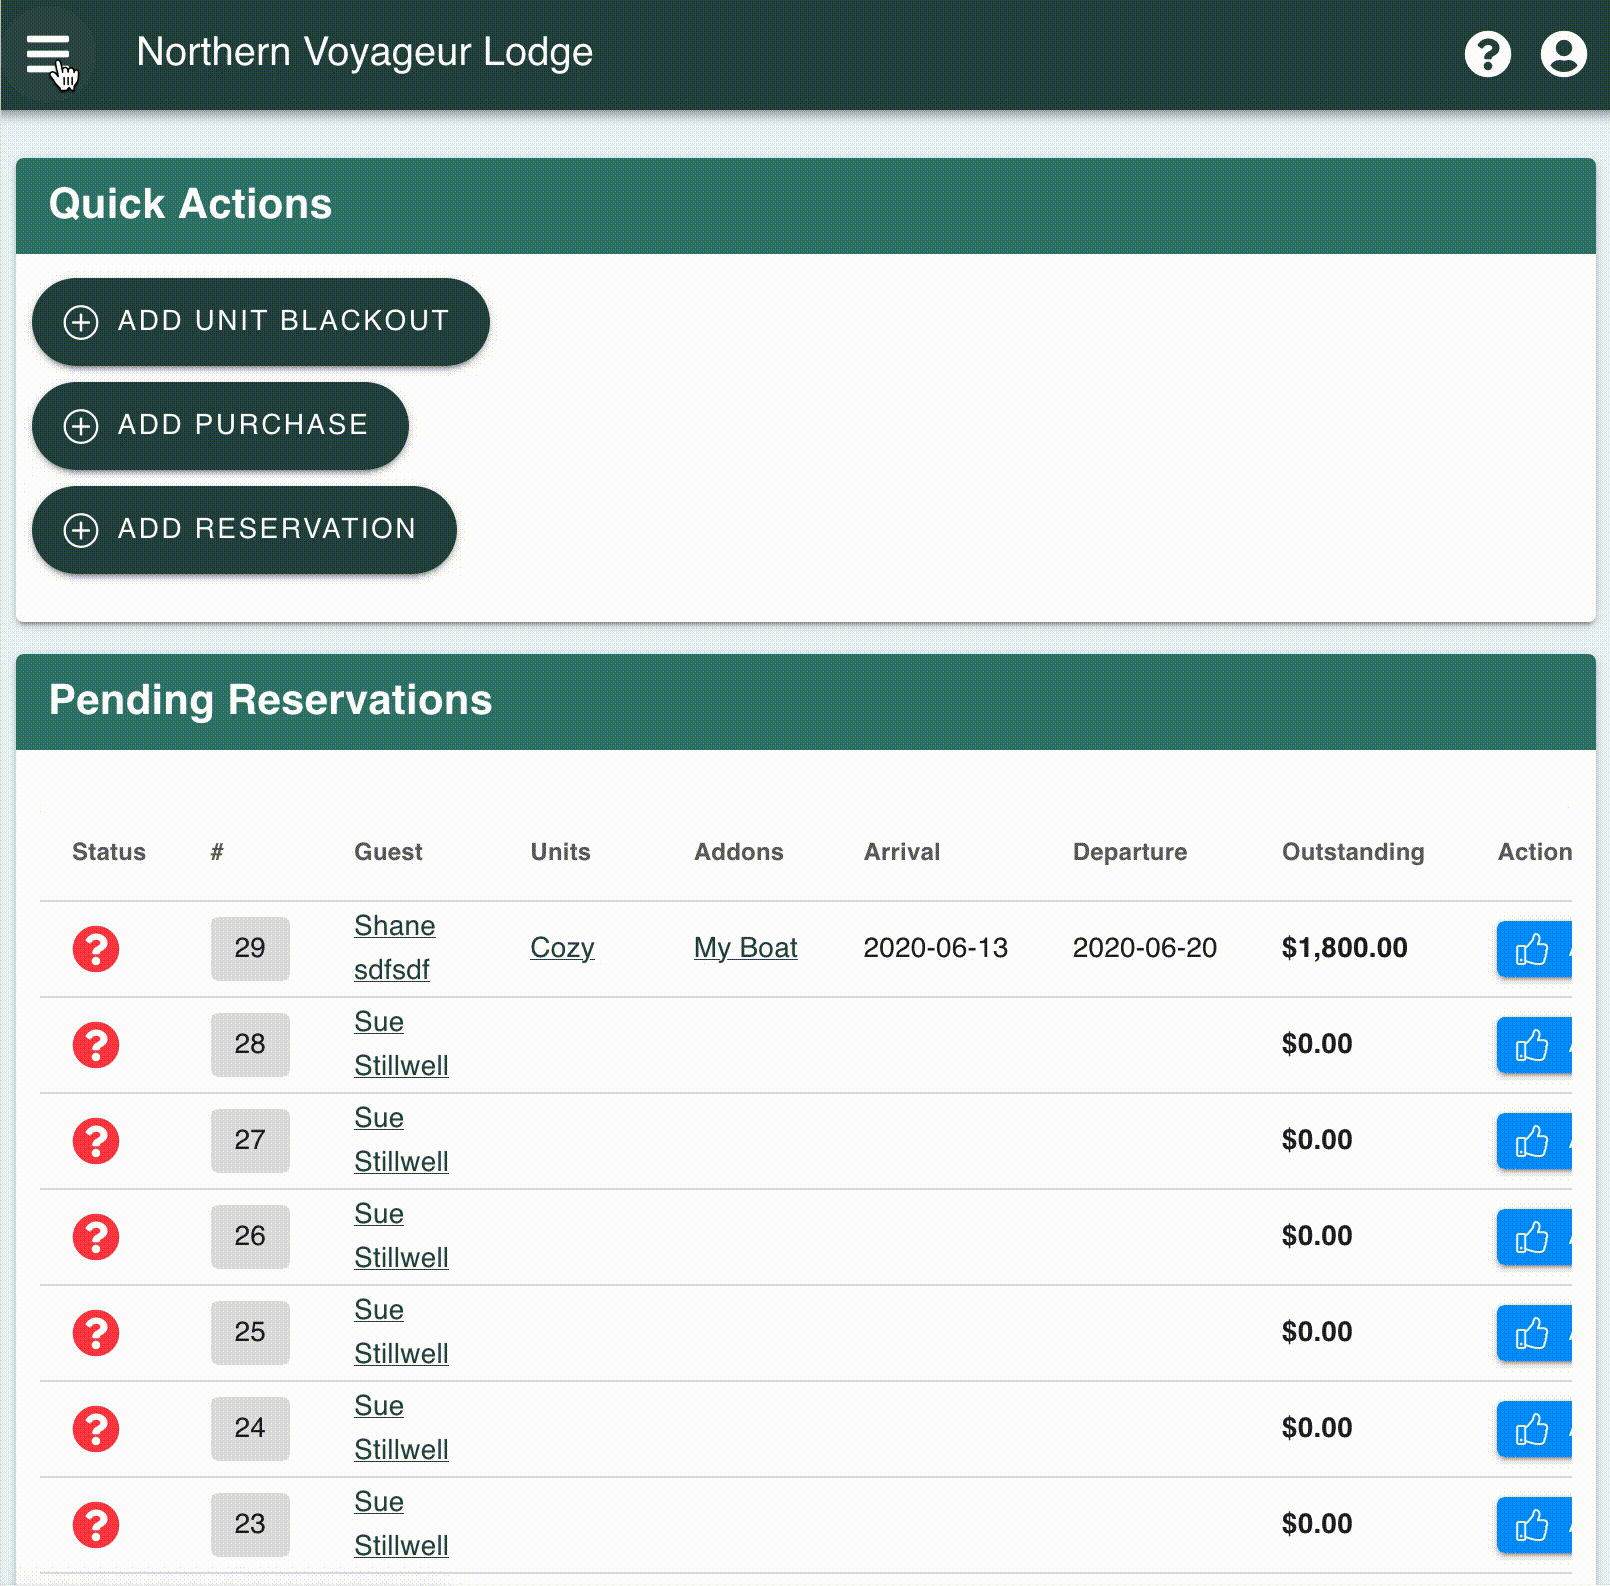
Task: Open reservation number 23 badge
Action: (250, 1524)
